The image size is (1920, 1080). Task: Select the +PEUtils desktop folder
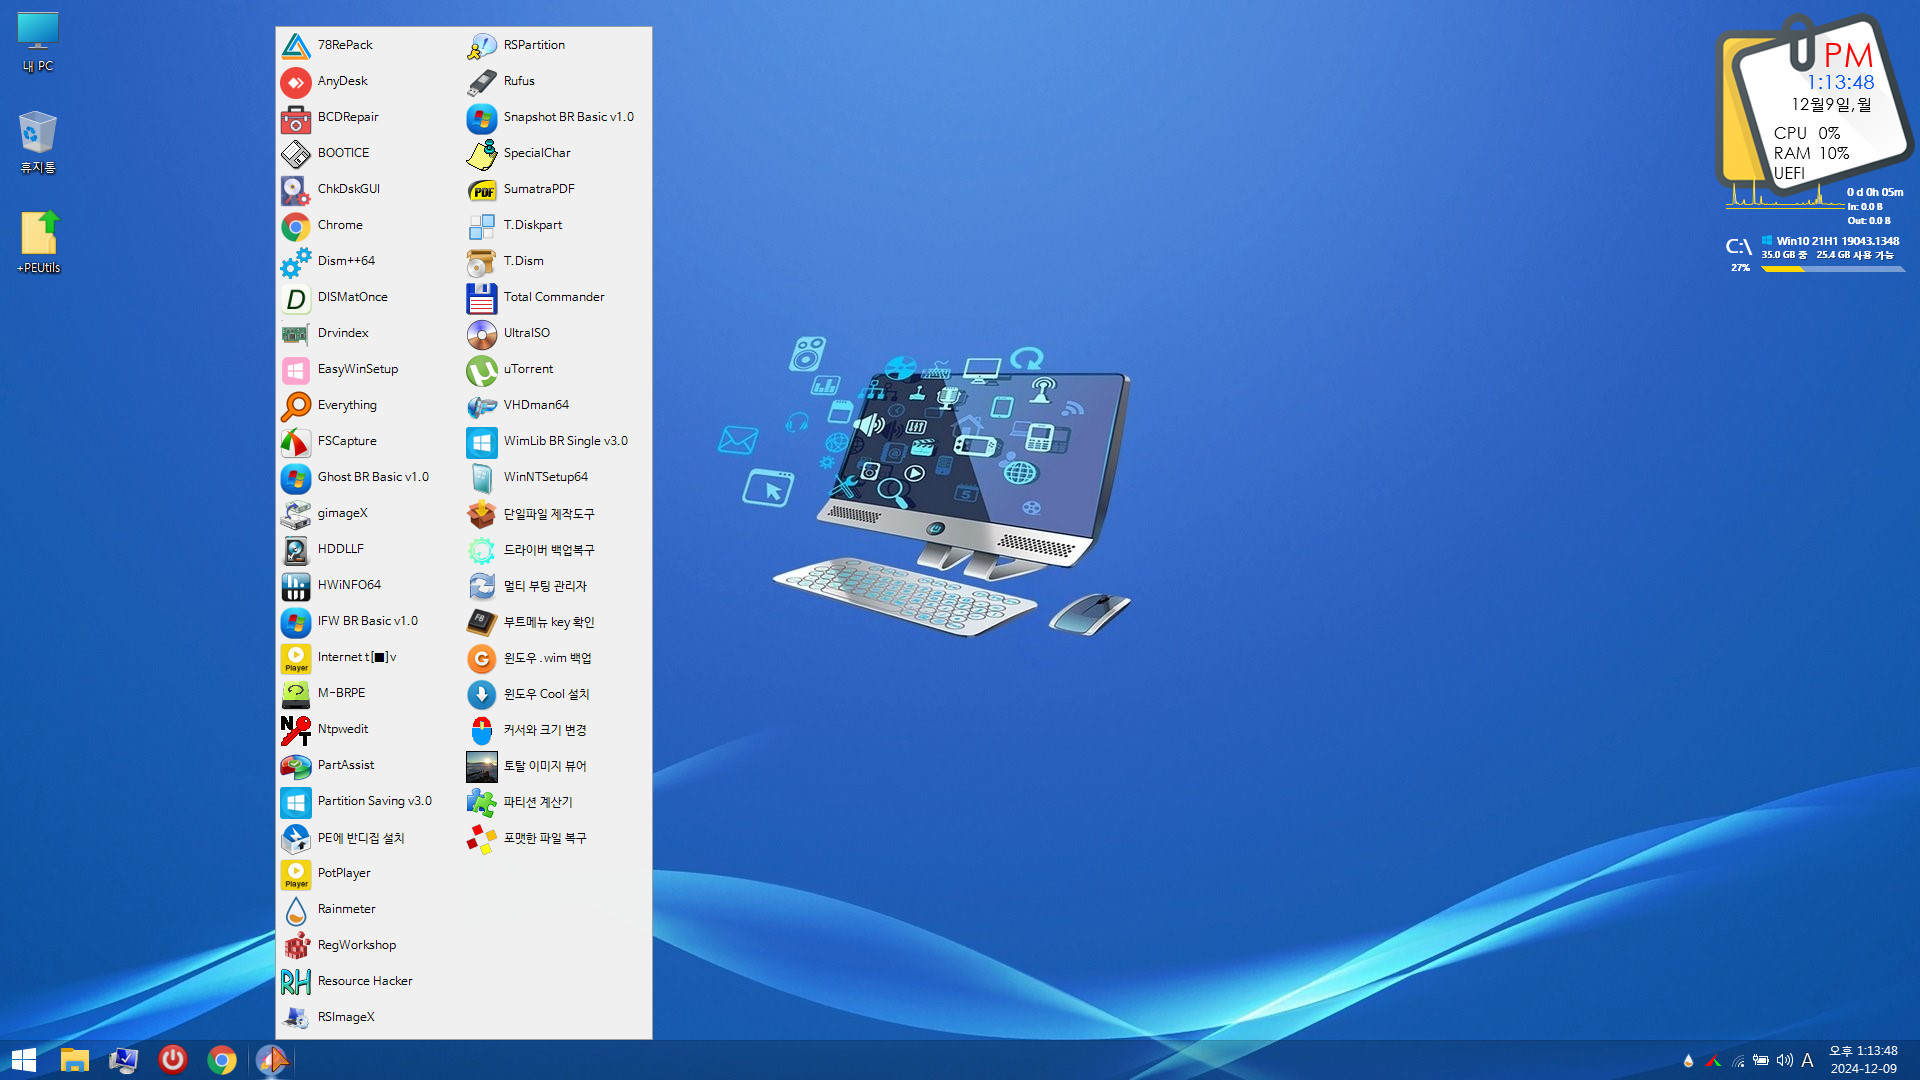coord(38,242)
